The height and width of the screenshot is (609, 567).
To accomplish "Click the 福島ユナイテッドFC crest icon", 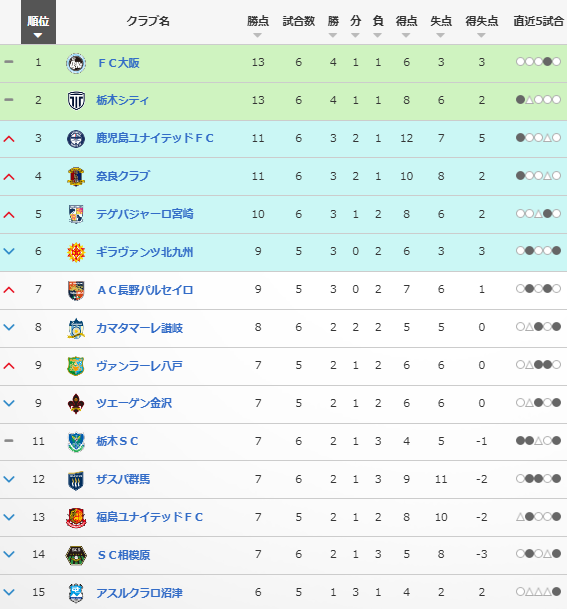I will point(76,518).
